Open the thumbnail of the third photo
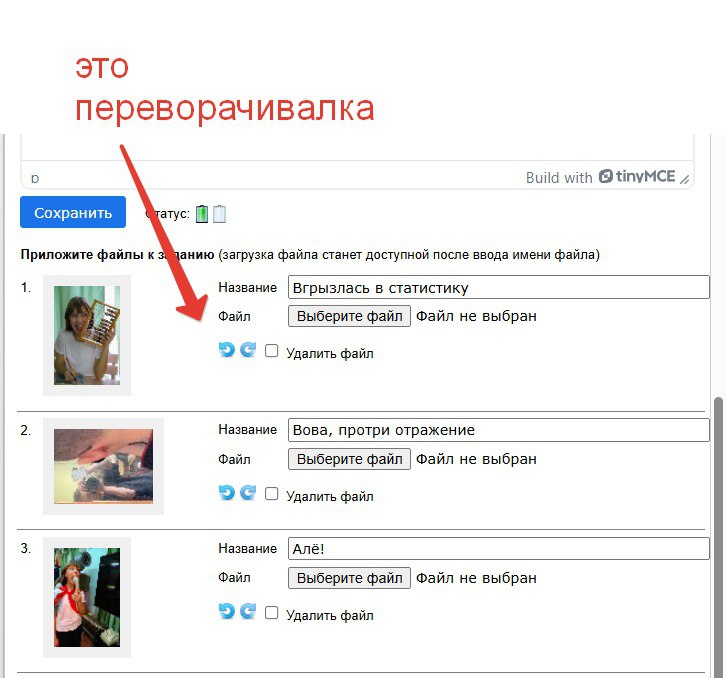 click(x=87, y=597)
